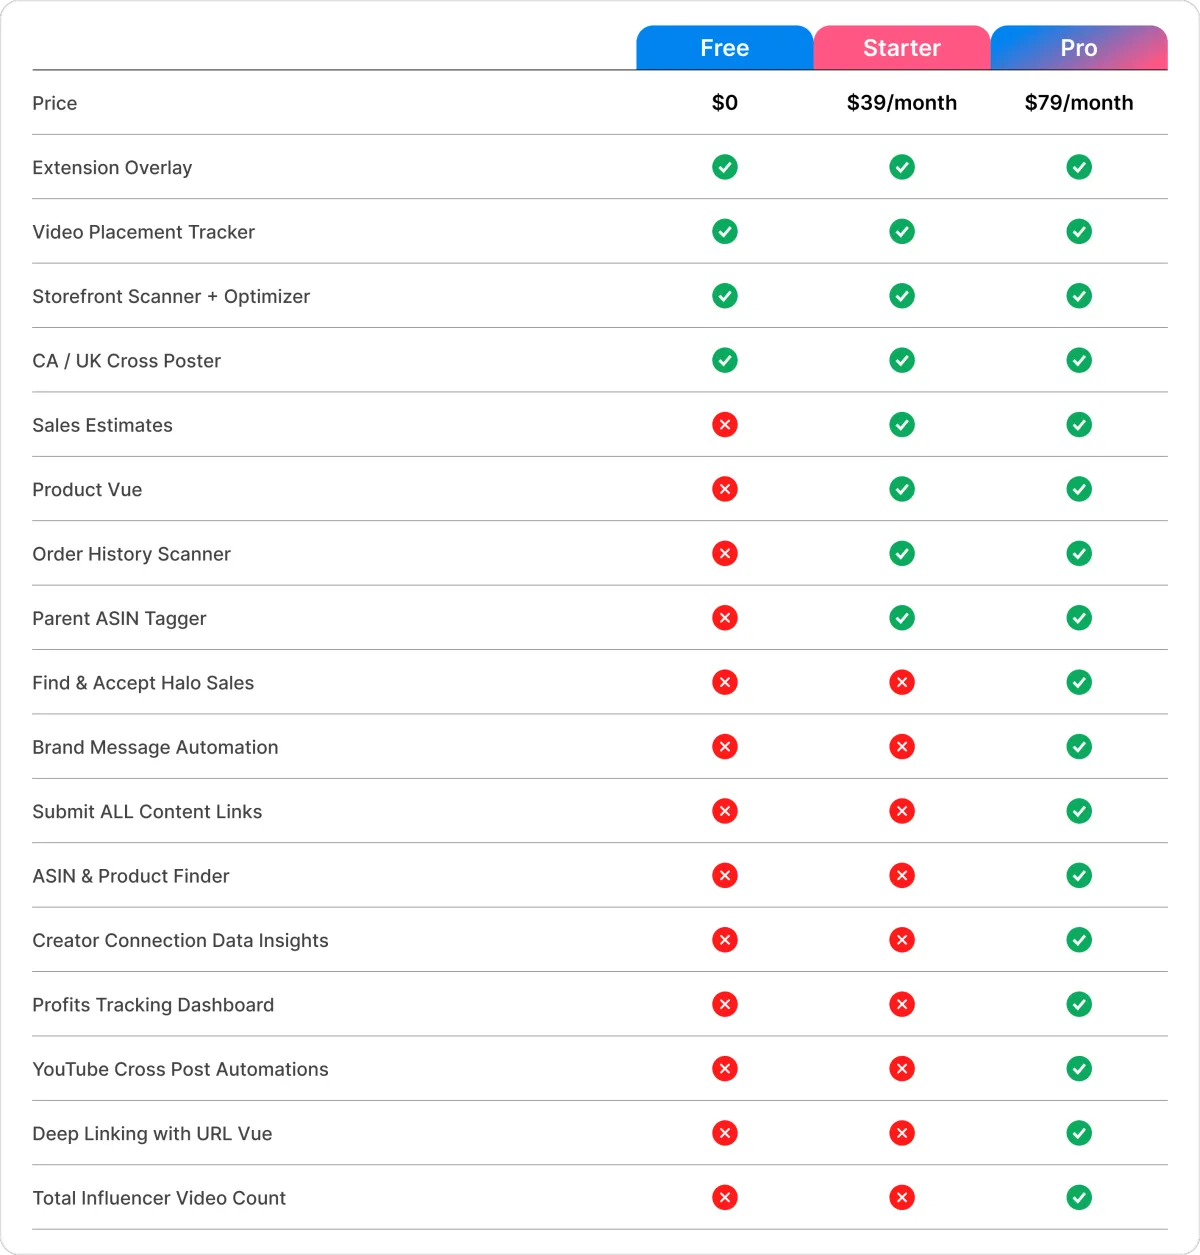Click Starter red X for Profits Tracking Dashboard
Viewport: 1200px width, 1255px height.
click(902, 1005)
